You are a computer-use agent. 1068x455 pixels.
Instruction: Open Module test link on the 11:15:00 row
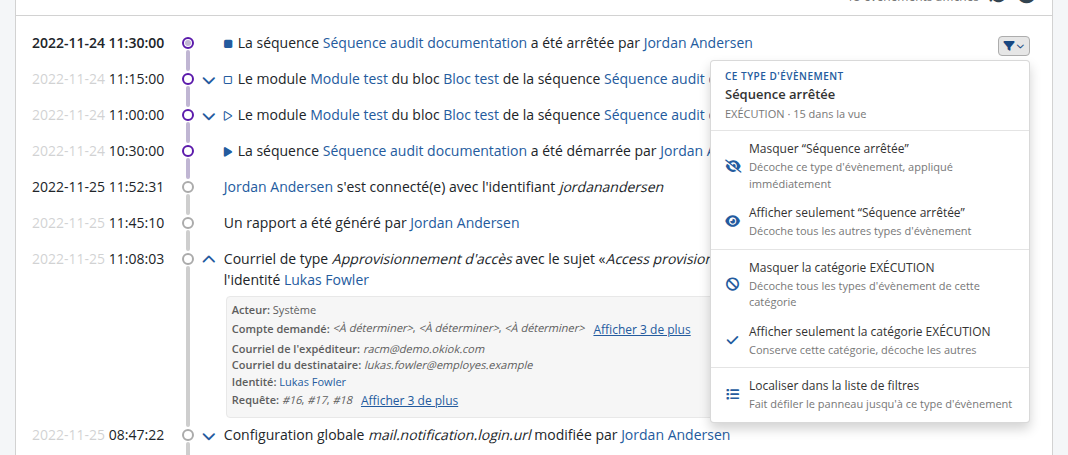(x=349, y=79)
